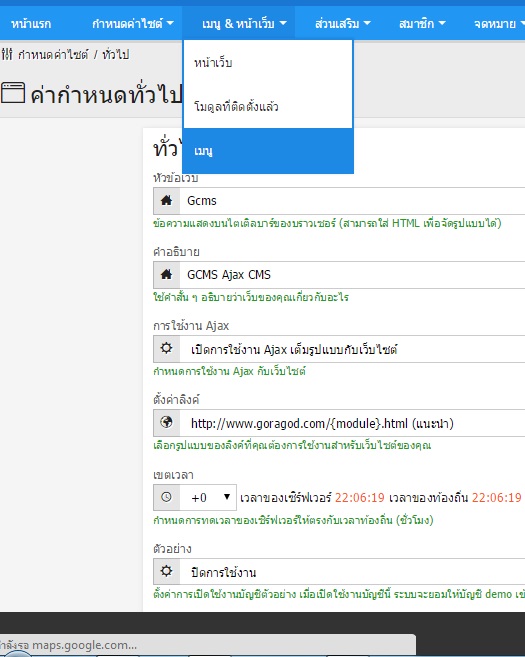Click the server time 22:06:19 value

[359, 497]
